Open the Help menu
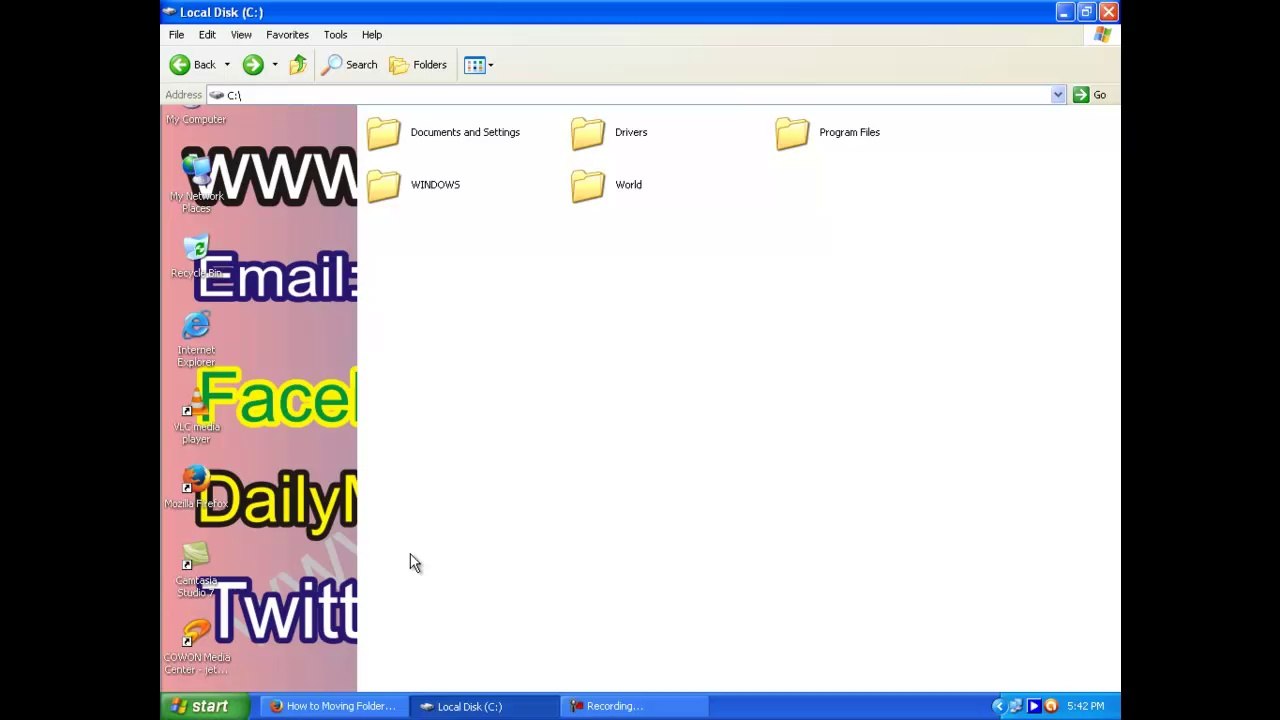Image resolution: width=1280 pixels, height=720 pixels. 372,35
